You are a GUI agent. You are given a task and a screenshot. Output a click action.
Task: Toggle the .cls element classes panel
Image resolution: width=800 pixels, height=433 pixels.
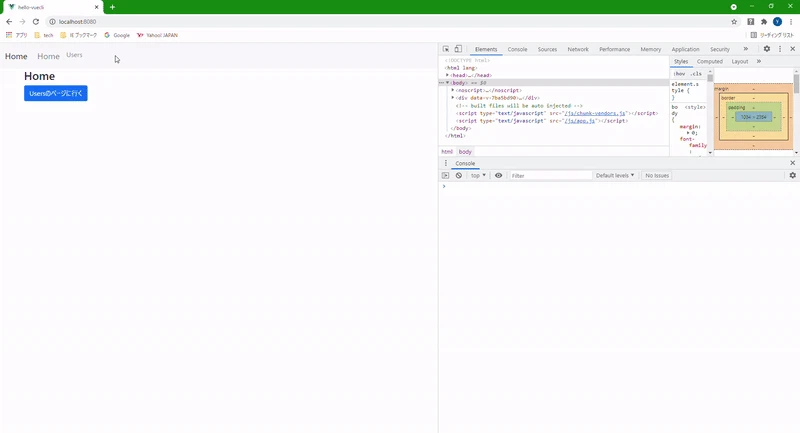pos(696,74)
